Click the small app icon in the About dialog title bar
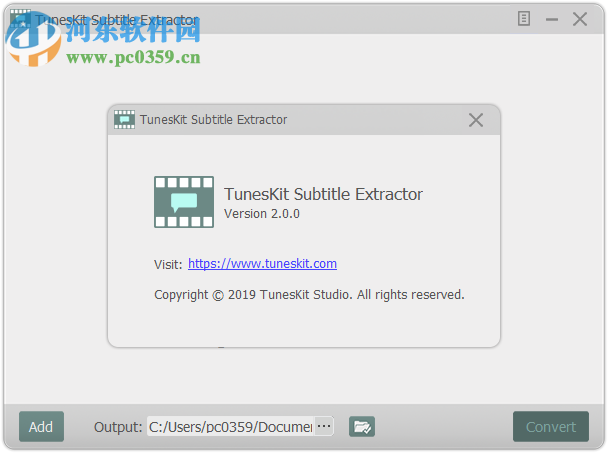Screen dimensions: 608x453 coord(124,119)
